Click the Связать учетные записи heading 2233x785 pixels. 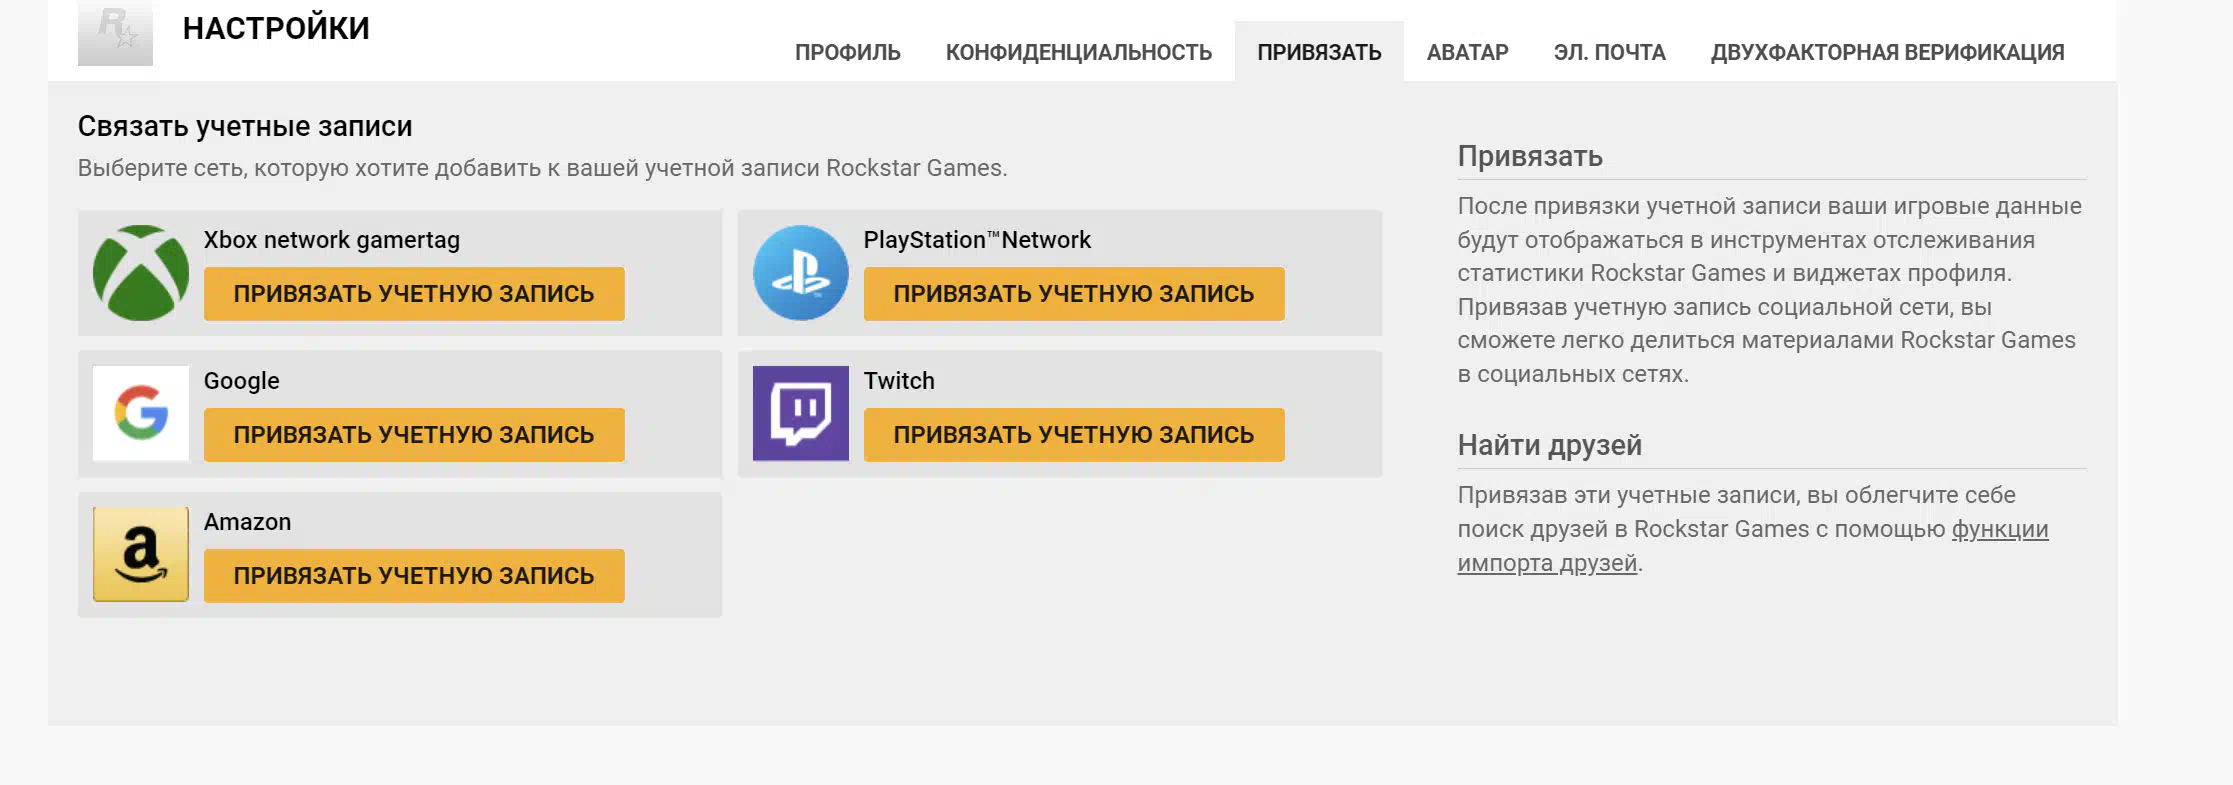245,126
